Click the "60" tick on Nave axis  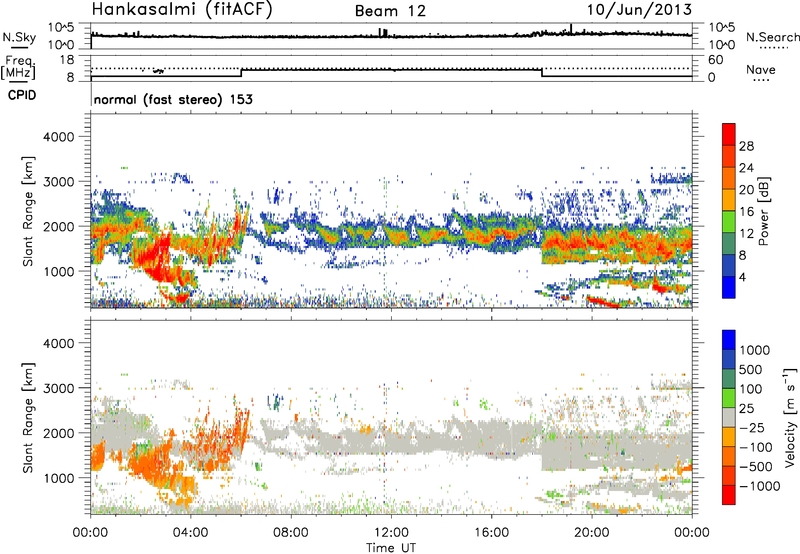pyautogui.click(x=715, y=60)
